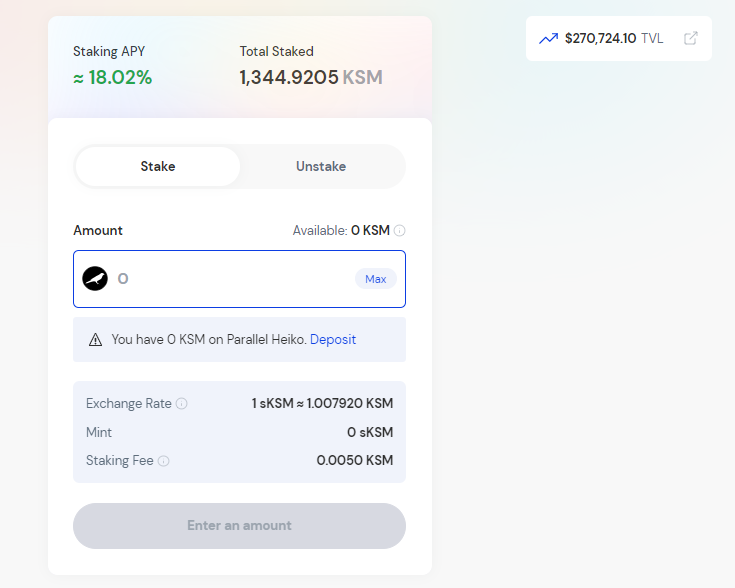Select the Stake tab

coord(158,166)
